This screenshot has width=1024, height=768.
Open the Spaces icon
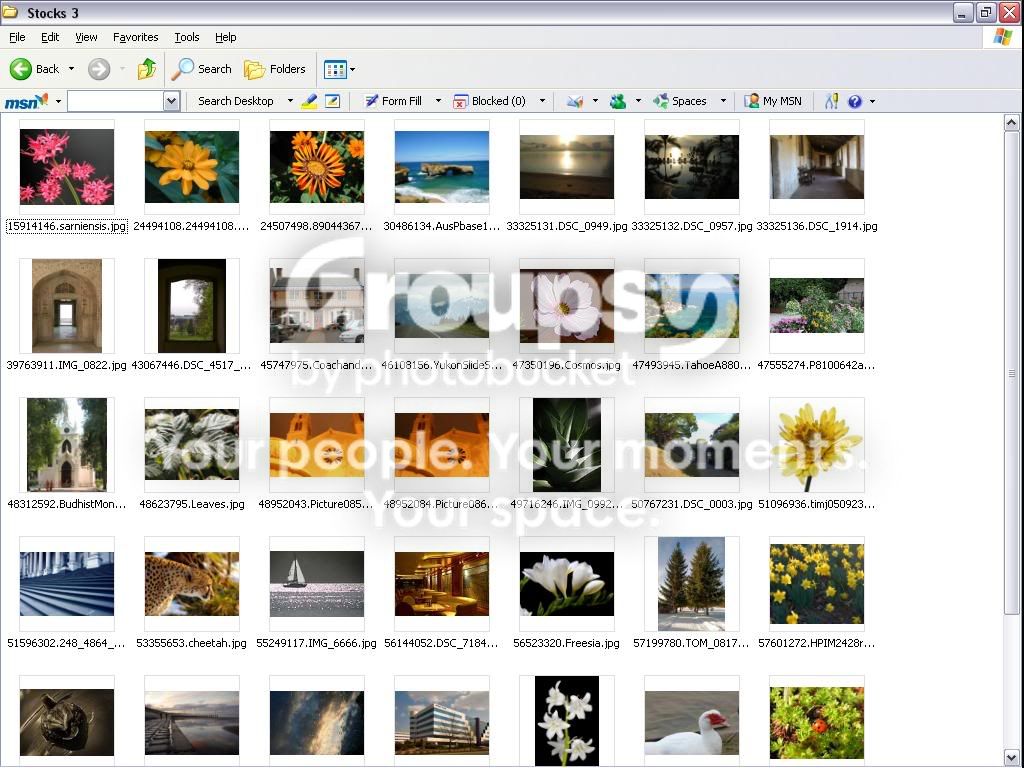point(661,101)
